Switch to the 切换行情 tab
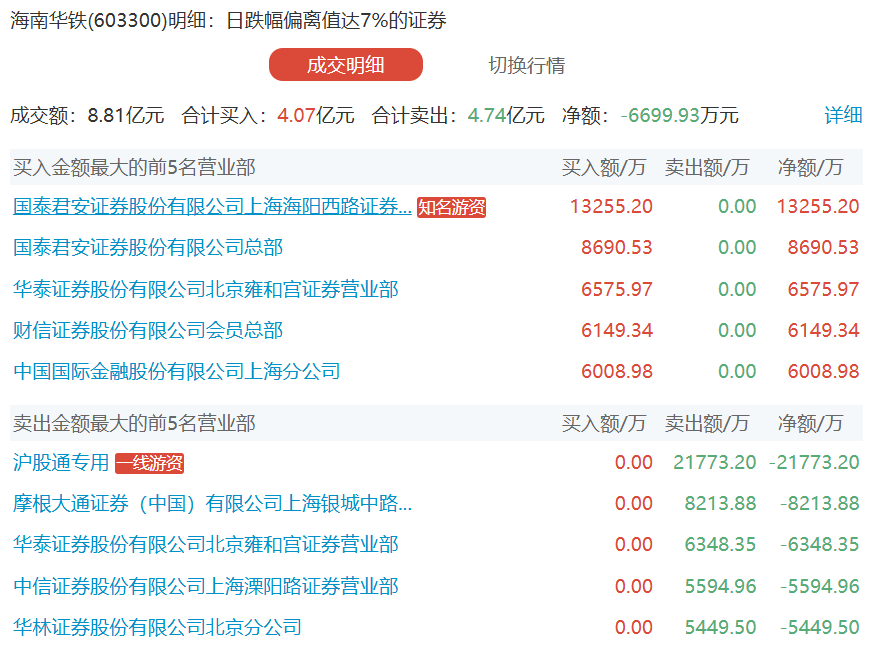The width and height of the screenshot is (879, 656). pos(526,65)
